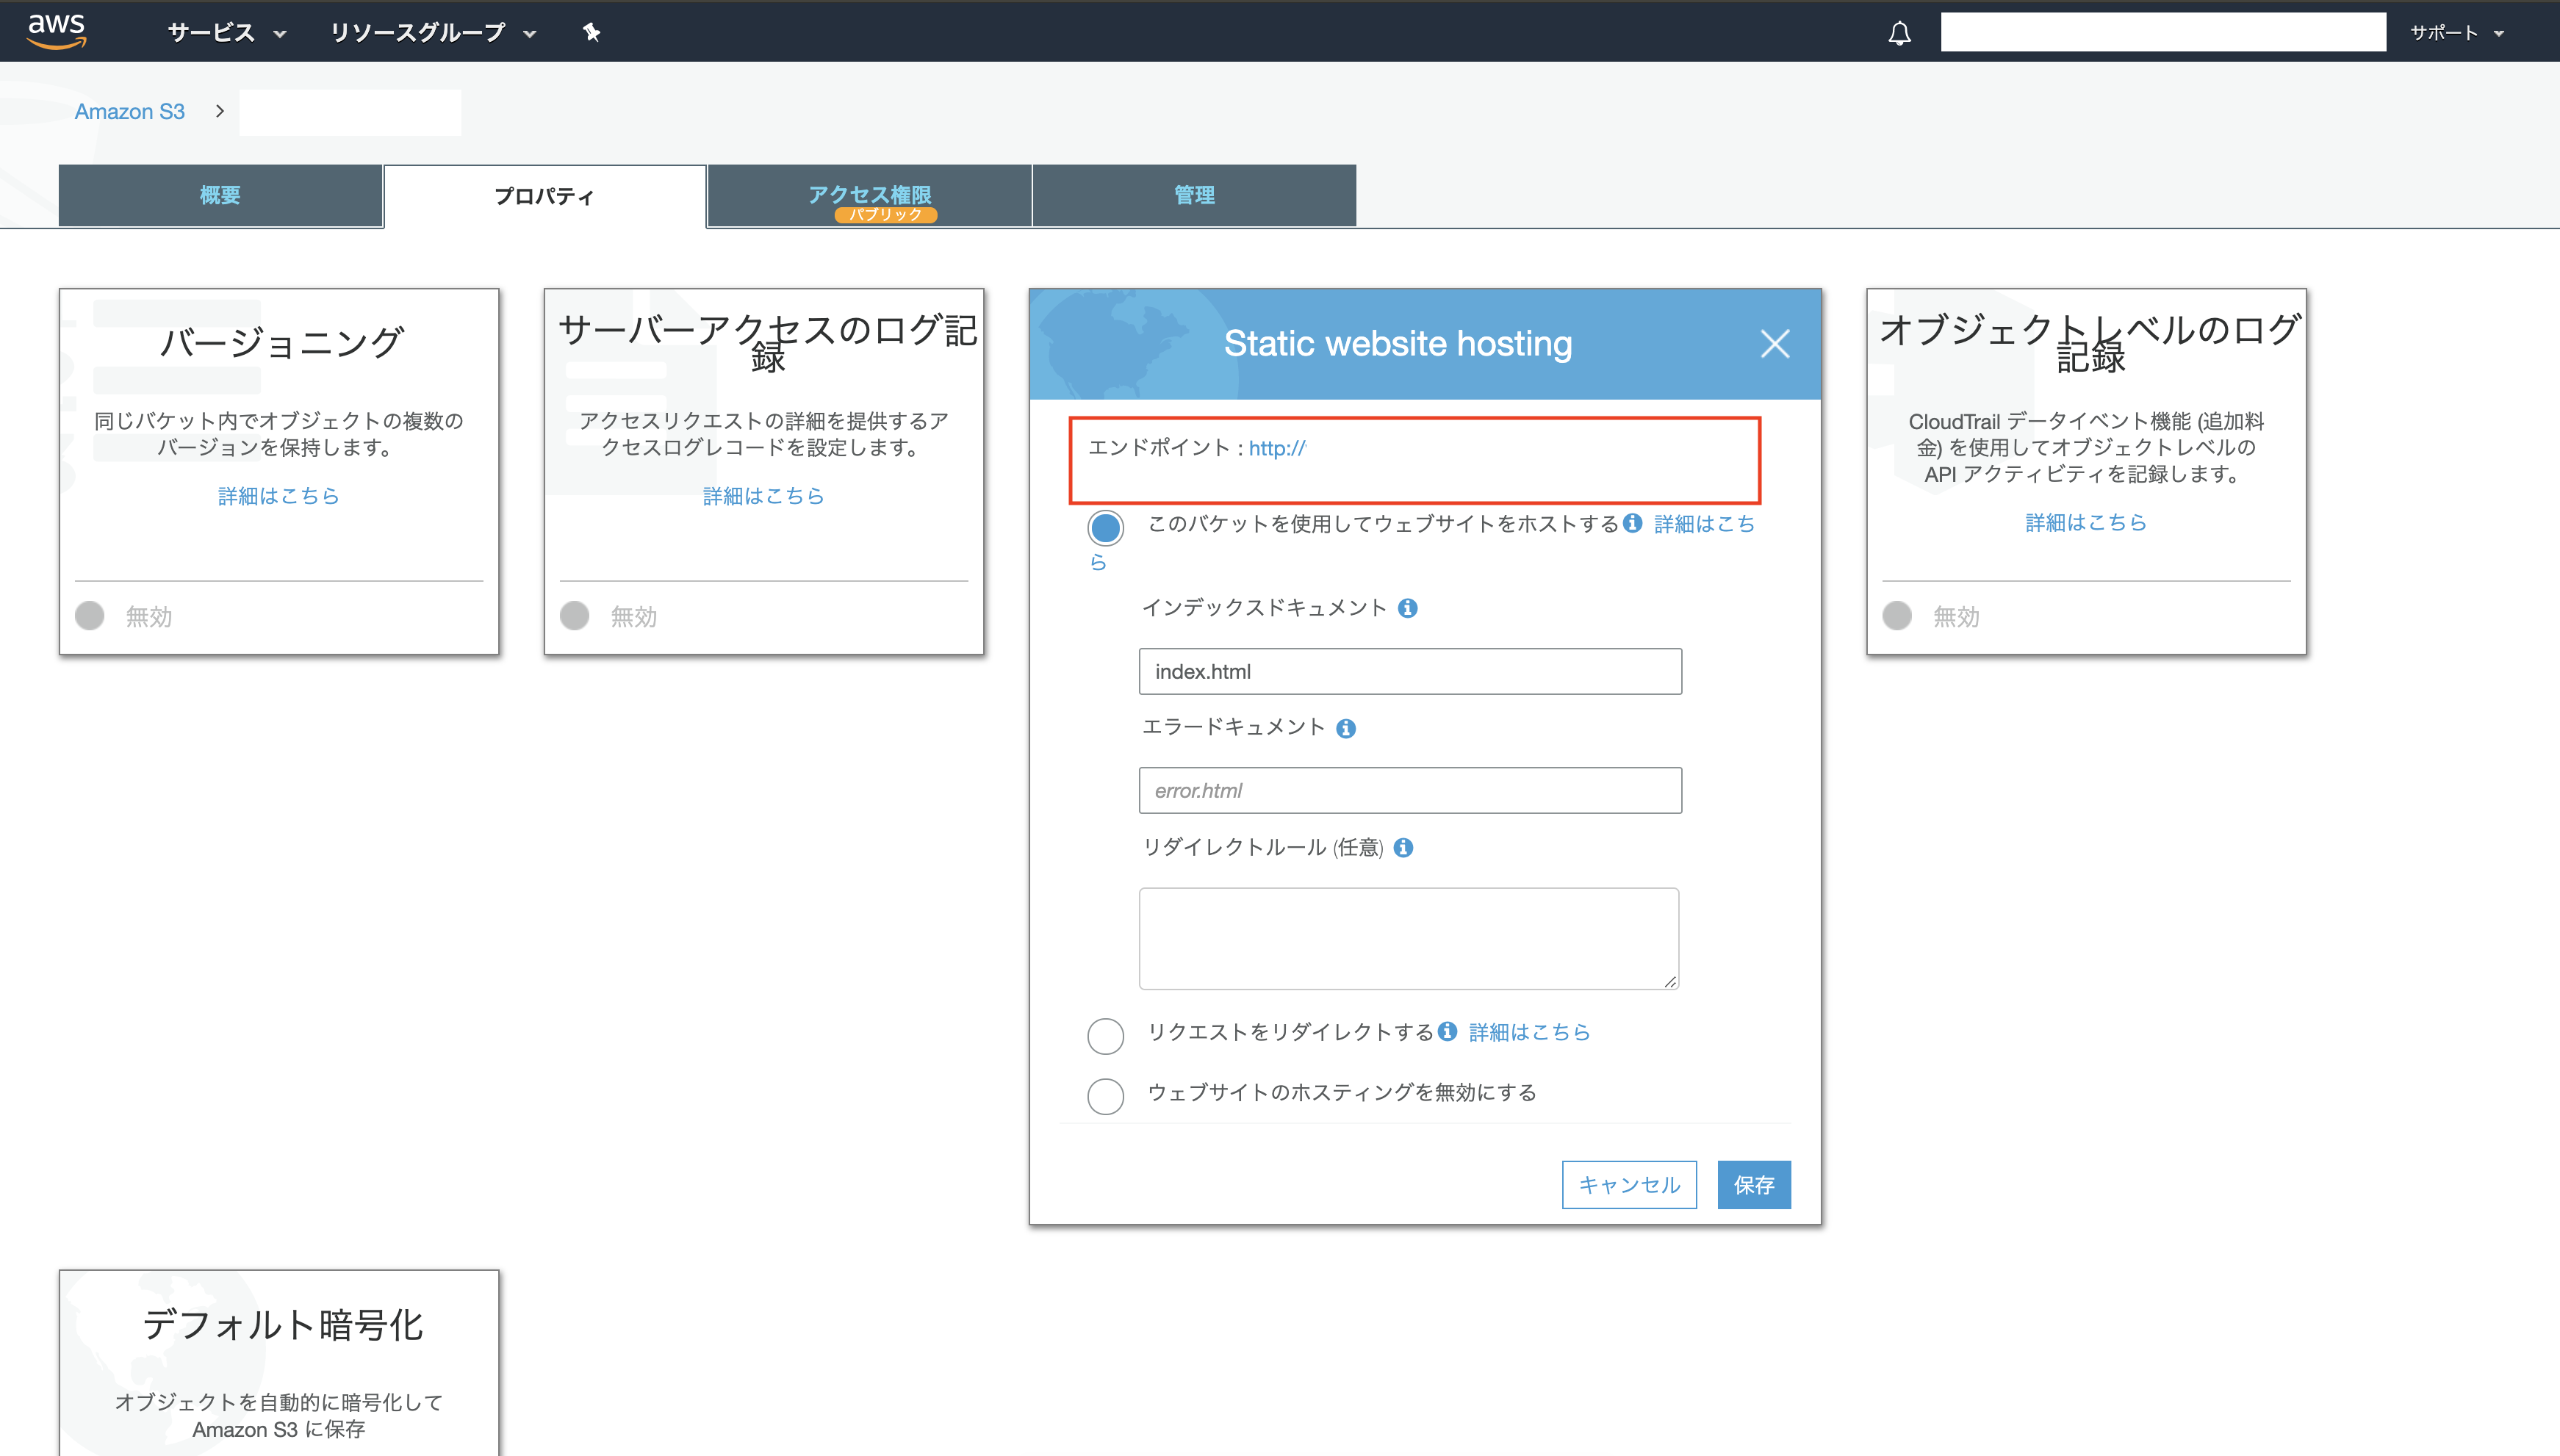Switch to the 管理 tab

(1194, 194)
